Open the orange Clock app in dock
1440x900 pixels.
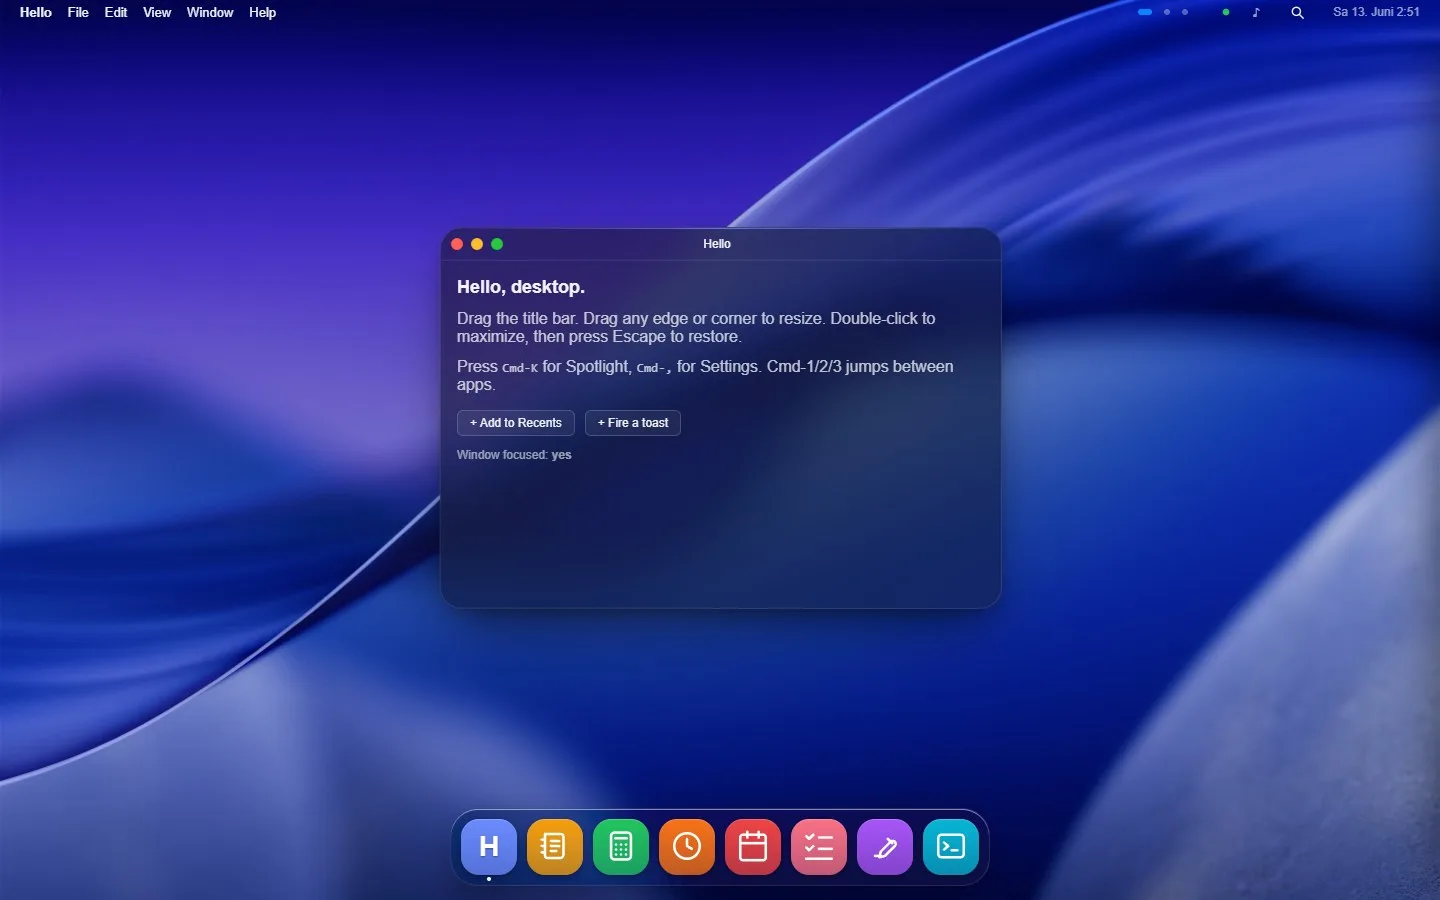[687, 847]
